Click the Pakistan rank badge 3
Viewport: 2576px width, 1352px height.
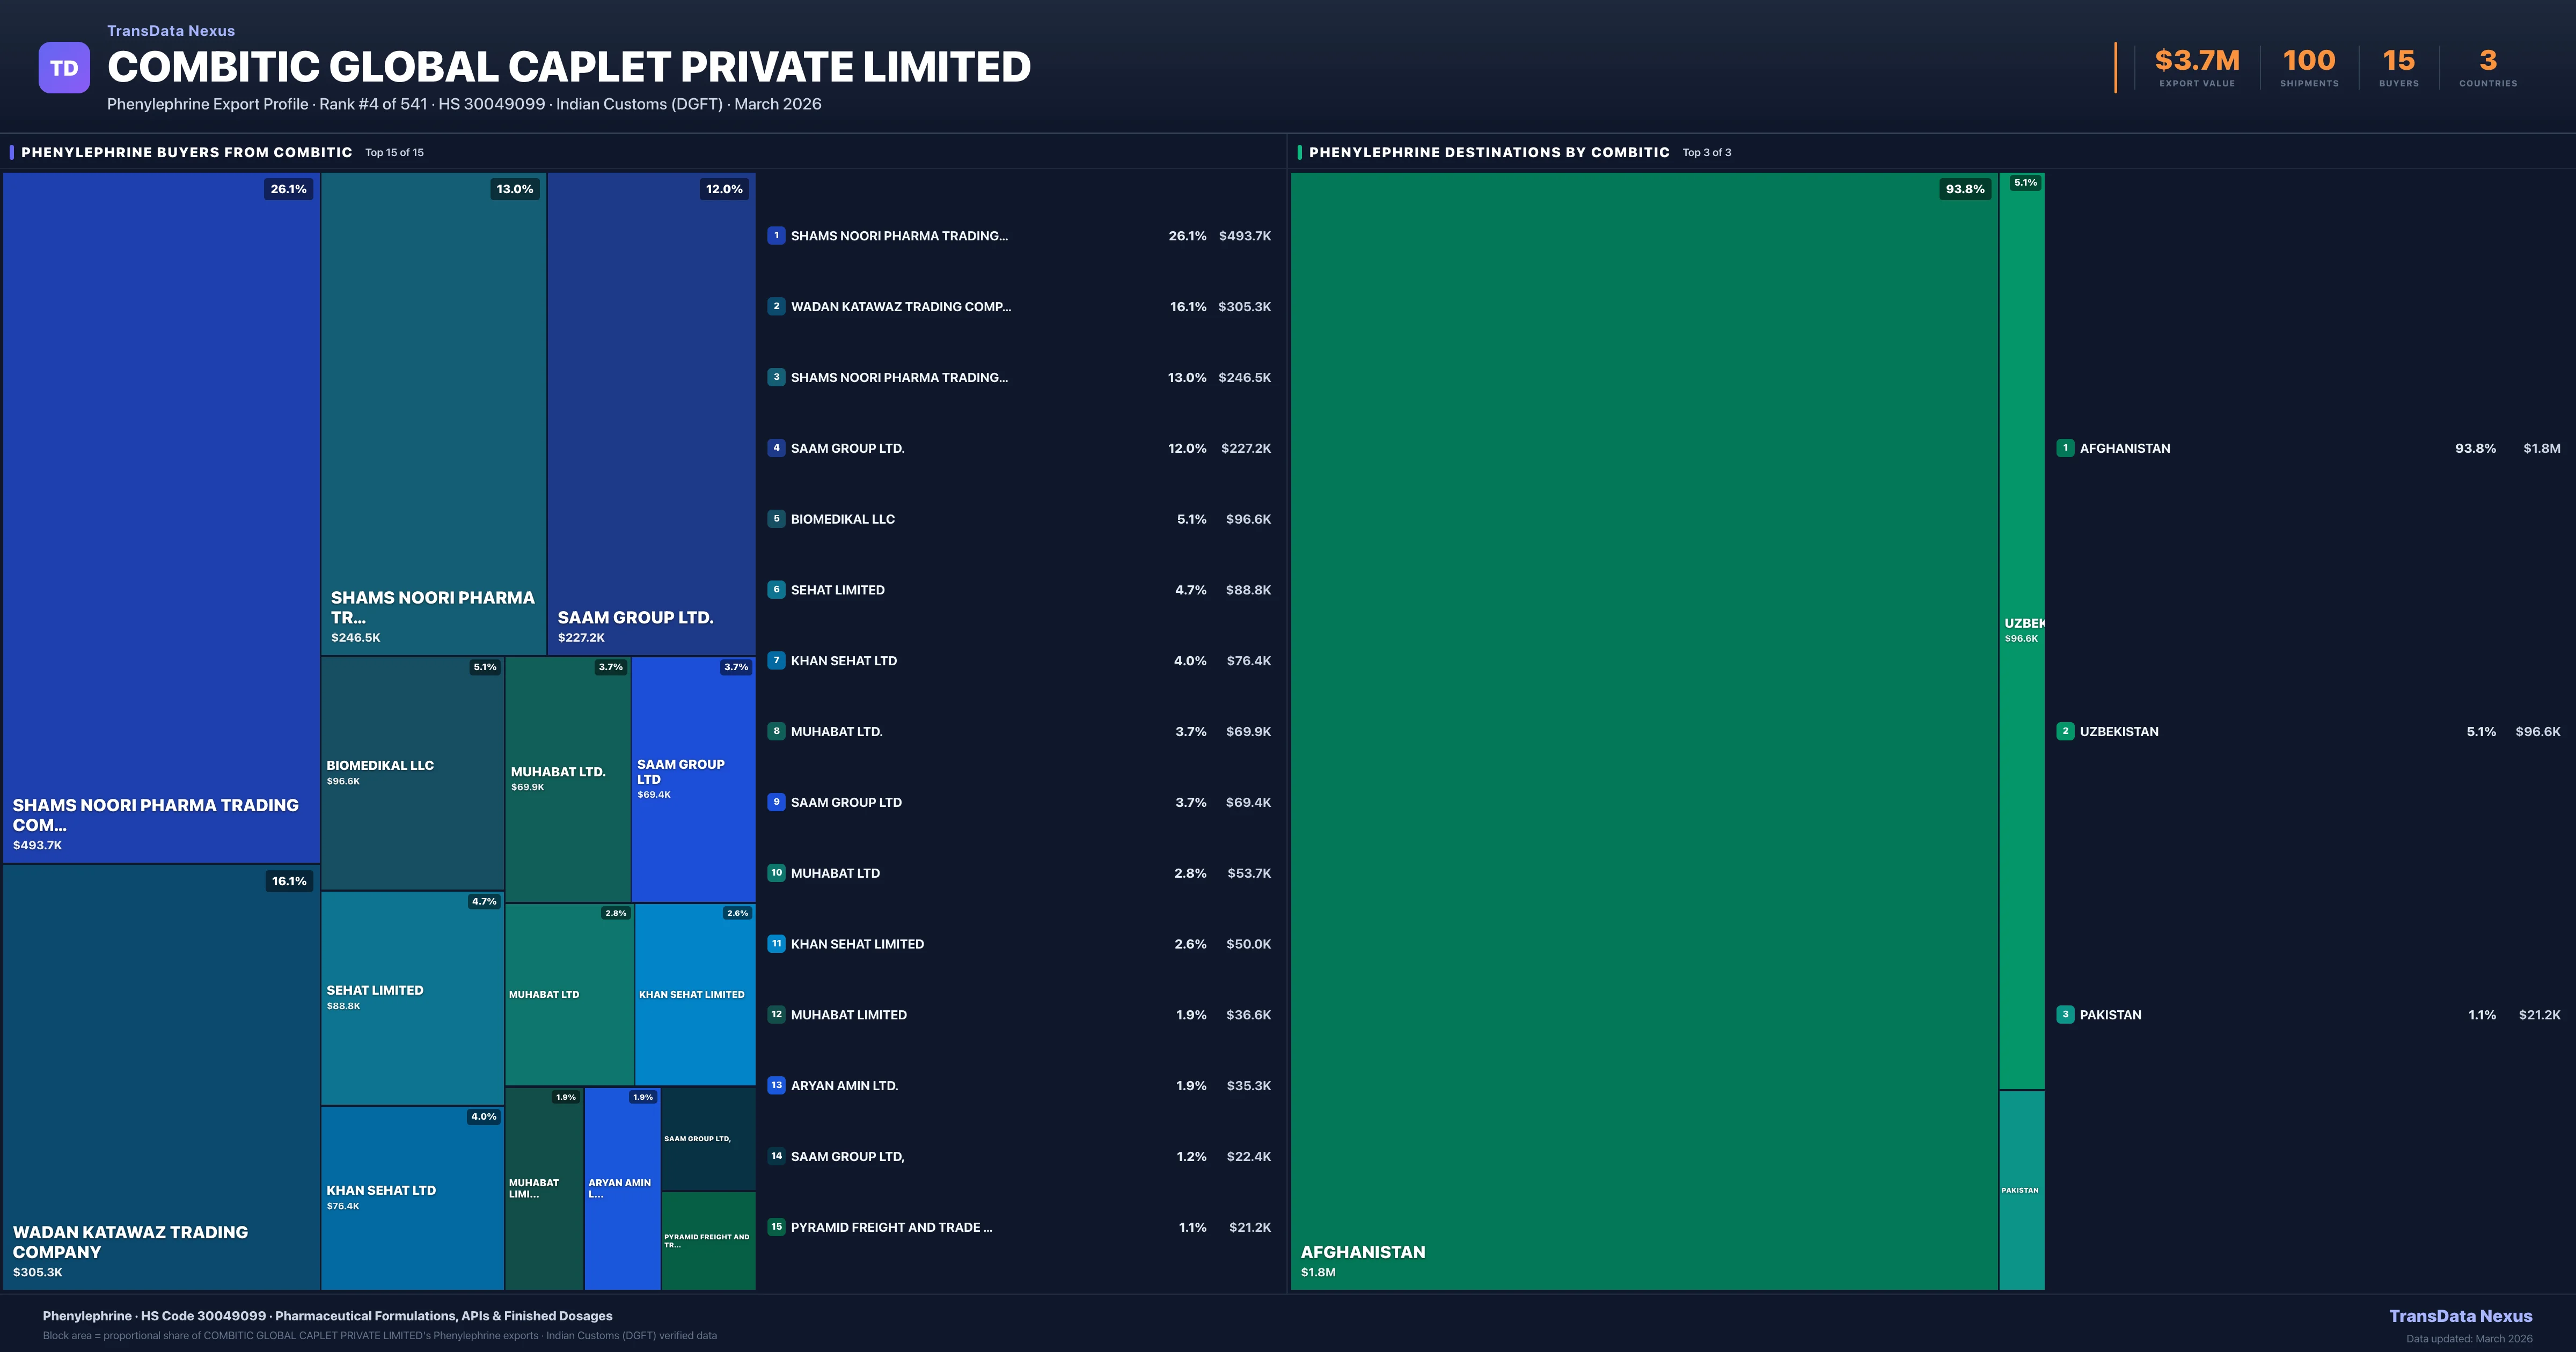point(2066,1014)
